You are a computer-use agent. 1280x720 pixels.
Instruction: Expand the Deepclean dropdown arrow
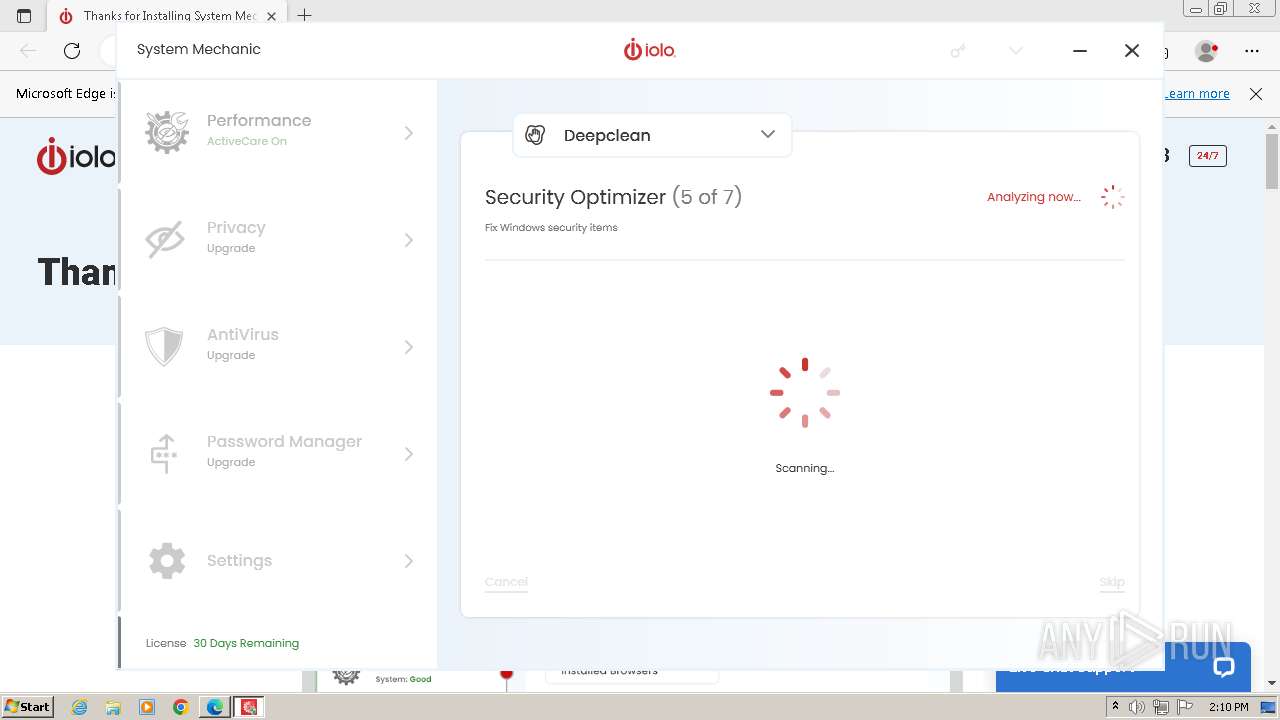click(768, 134)
